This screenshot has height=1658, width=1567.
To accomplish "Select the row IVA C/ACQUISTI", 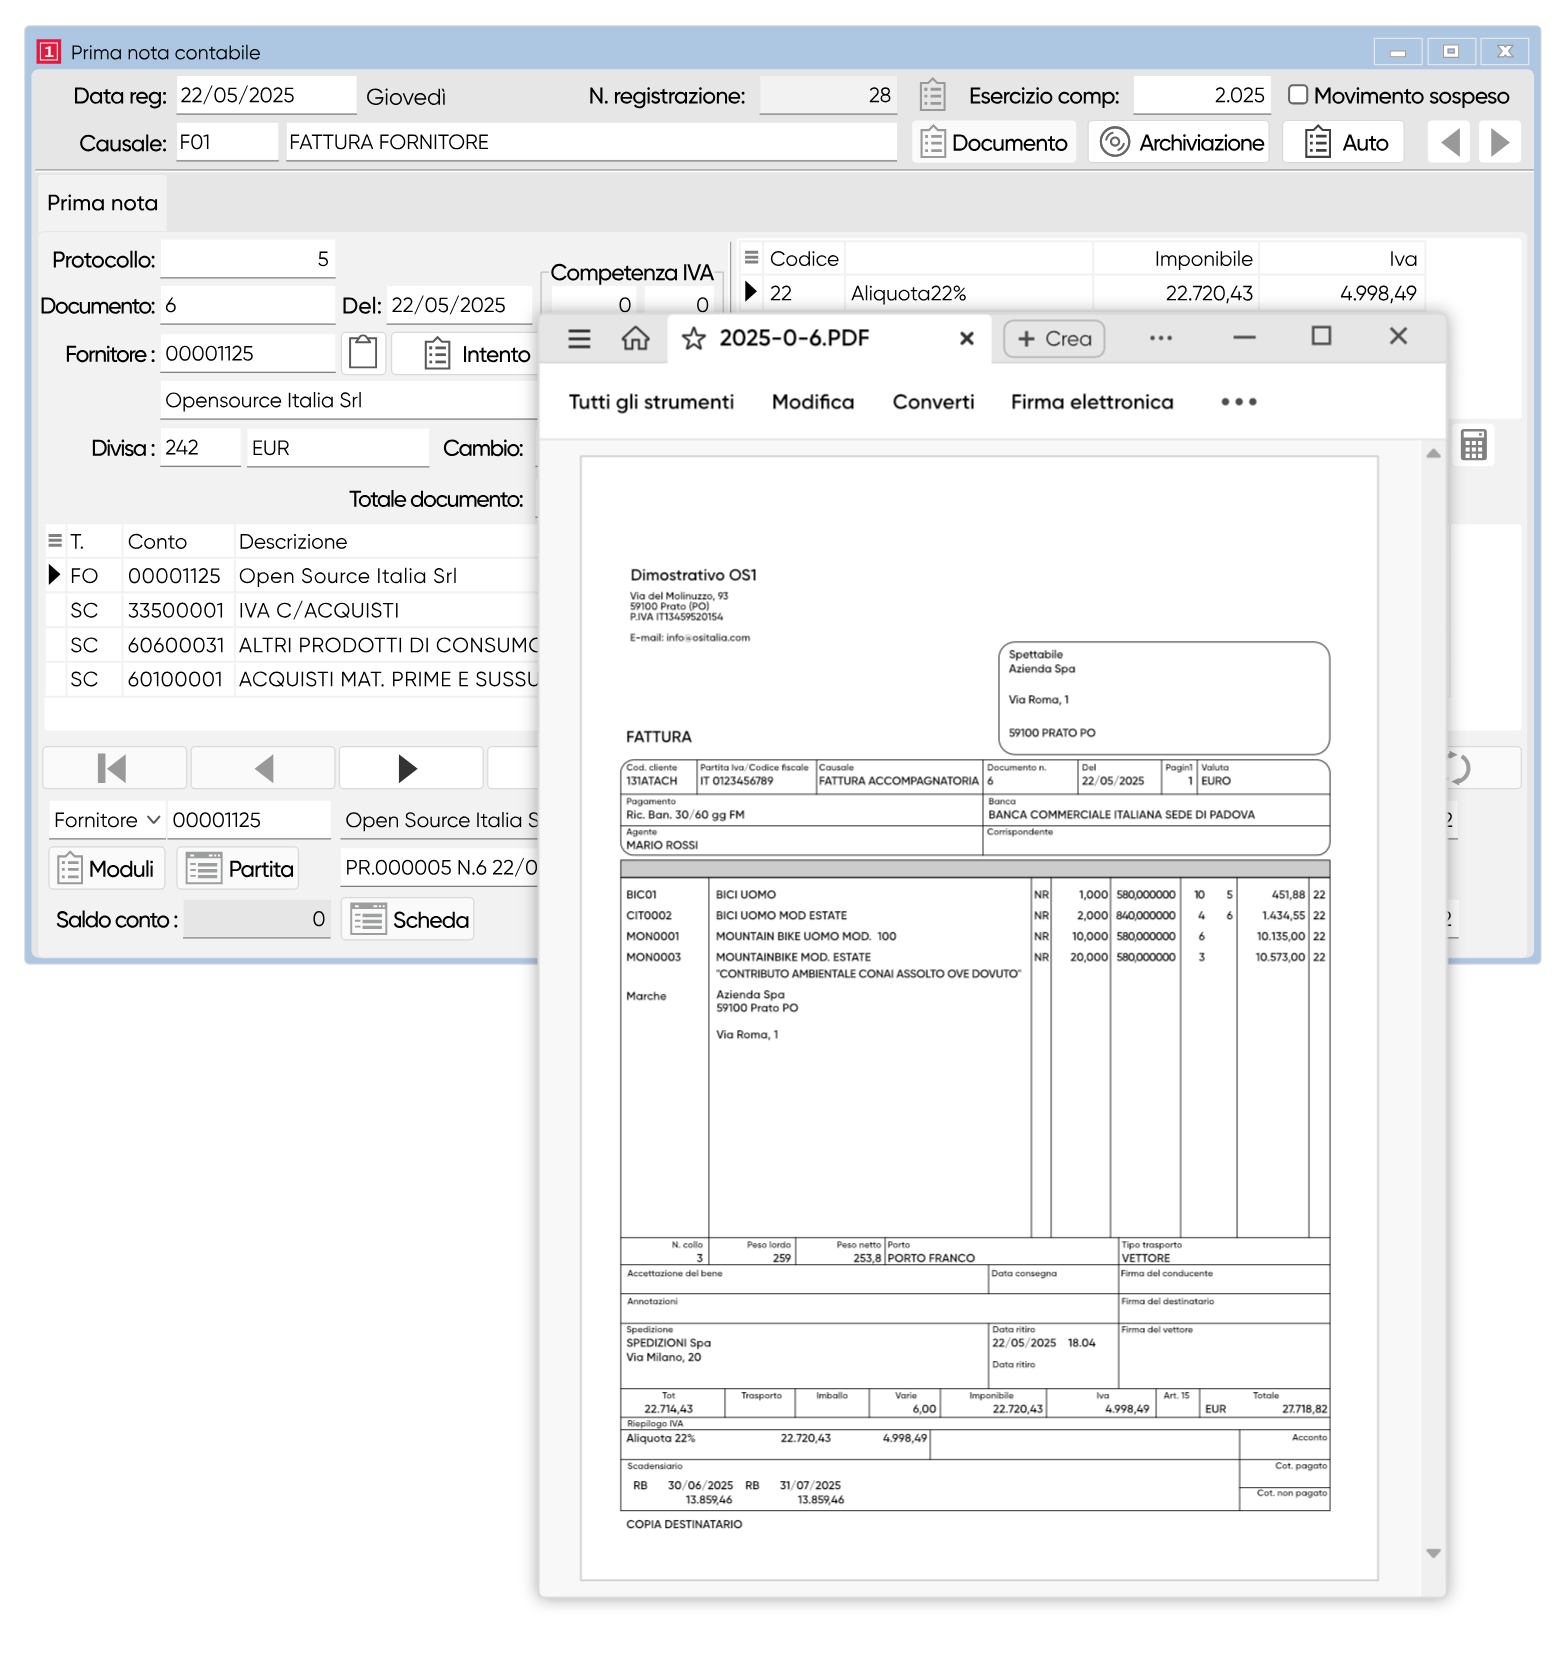I will (x=291, y=610).
